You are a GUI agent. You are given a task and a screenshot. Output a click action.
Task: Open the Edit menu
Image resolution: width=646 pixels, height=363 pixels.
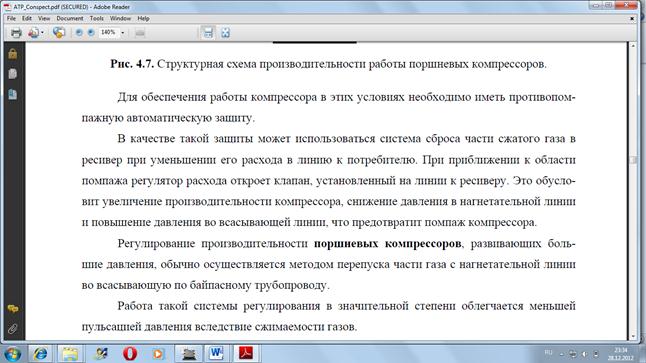(x=27, y=19)
